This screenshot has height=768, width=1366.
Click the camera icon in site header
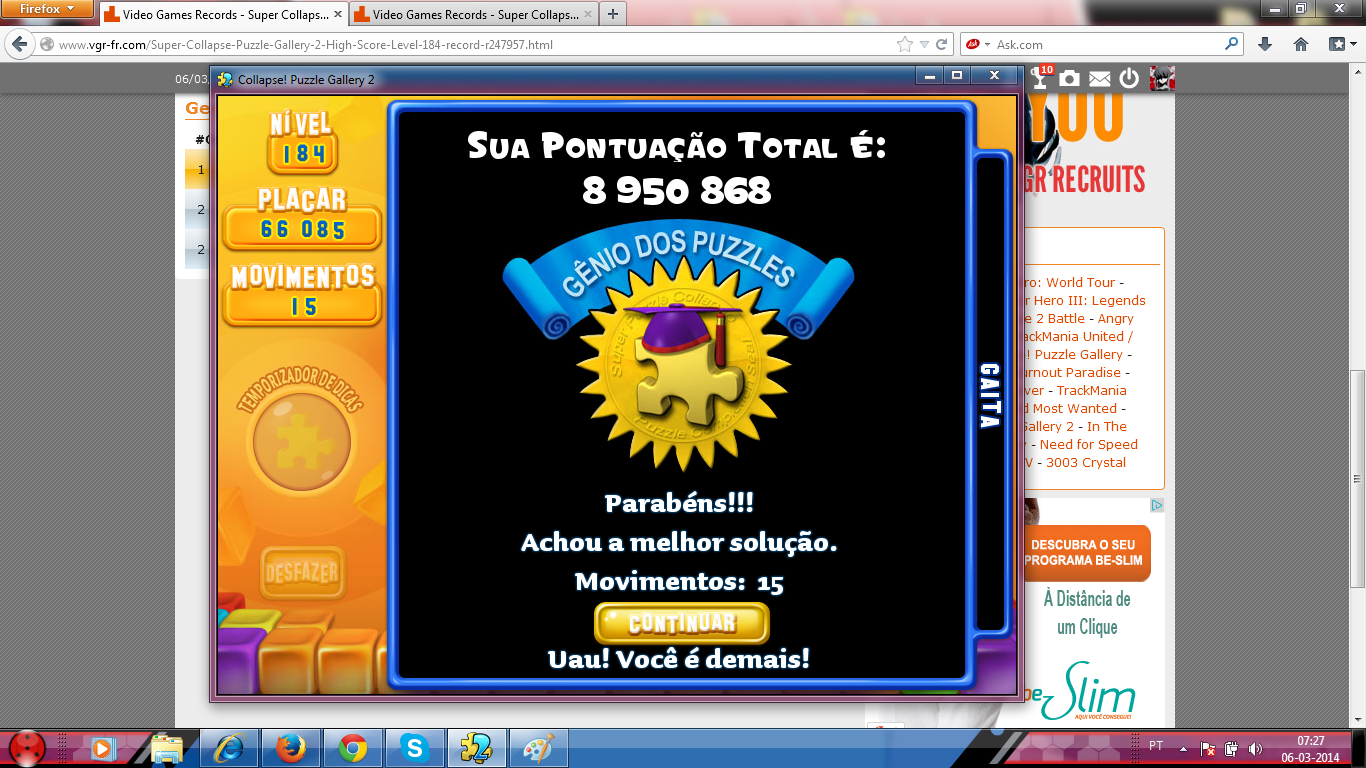tap(1070, 78)
